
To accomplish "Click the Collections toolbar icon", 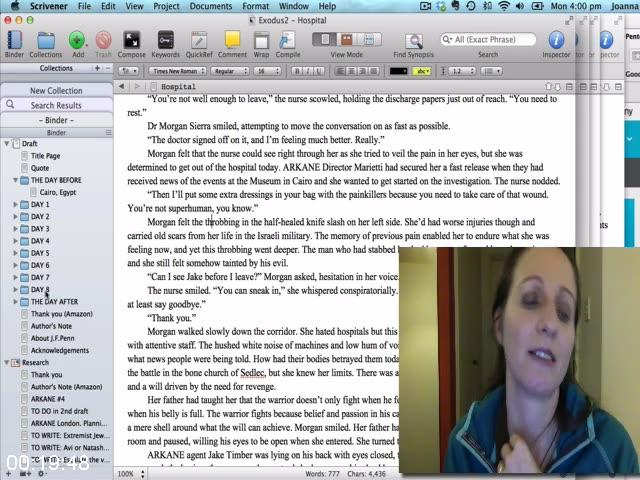I will [46, 41].
